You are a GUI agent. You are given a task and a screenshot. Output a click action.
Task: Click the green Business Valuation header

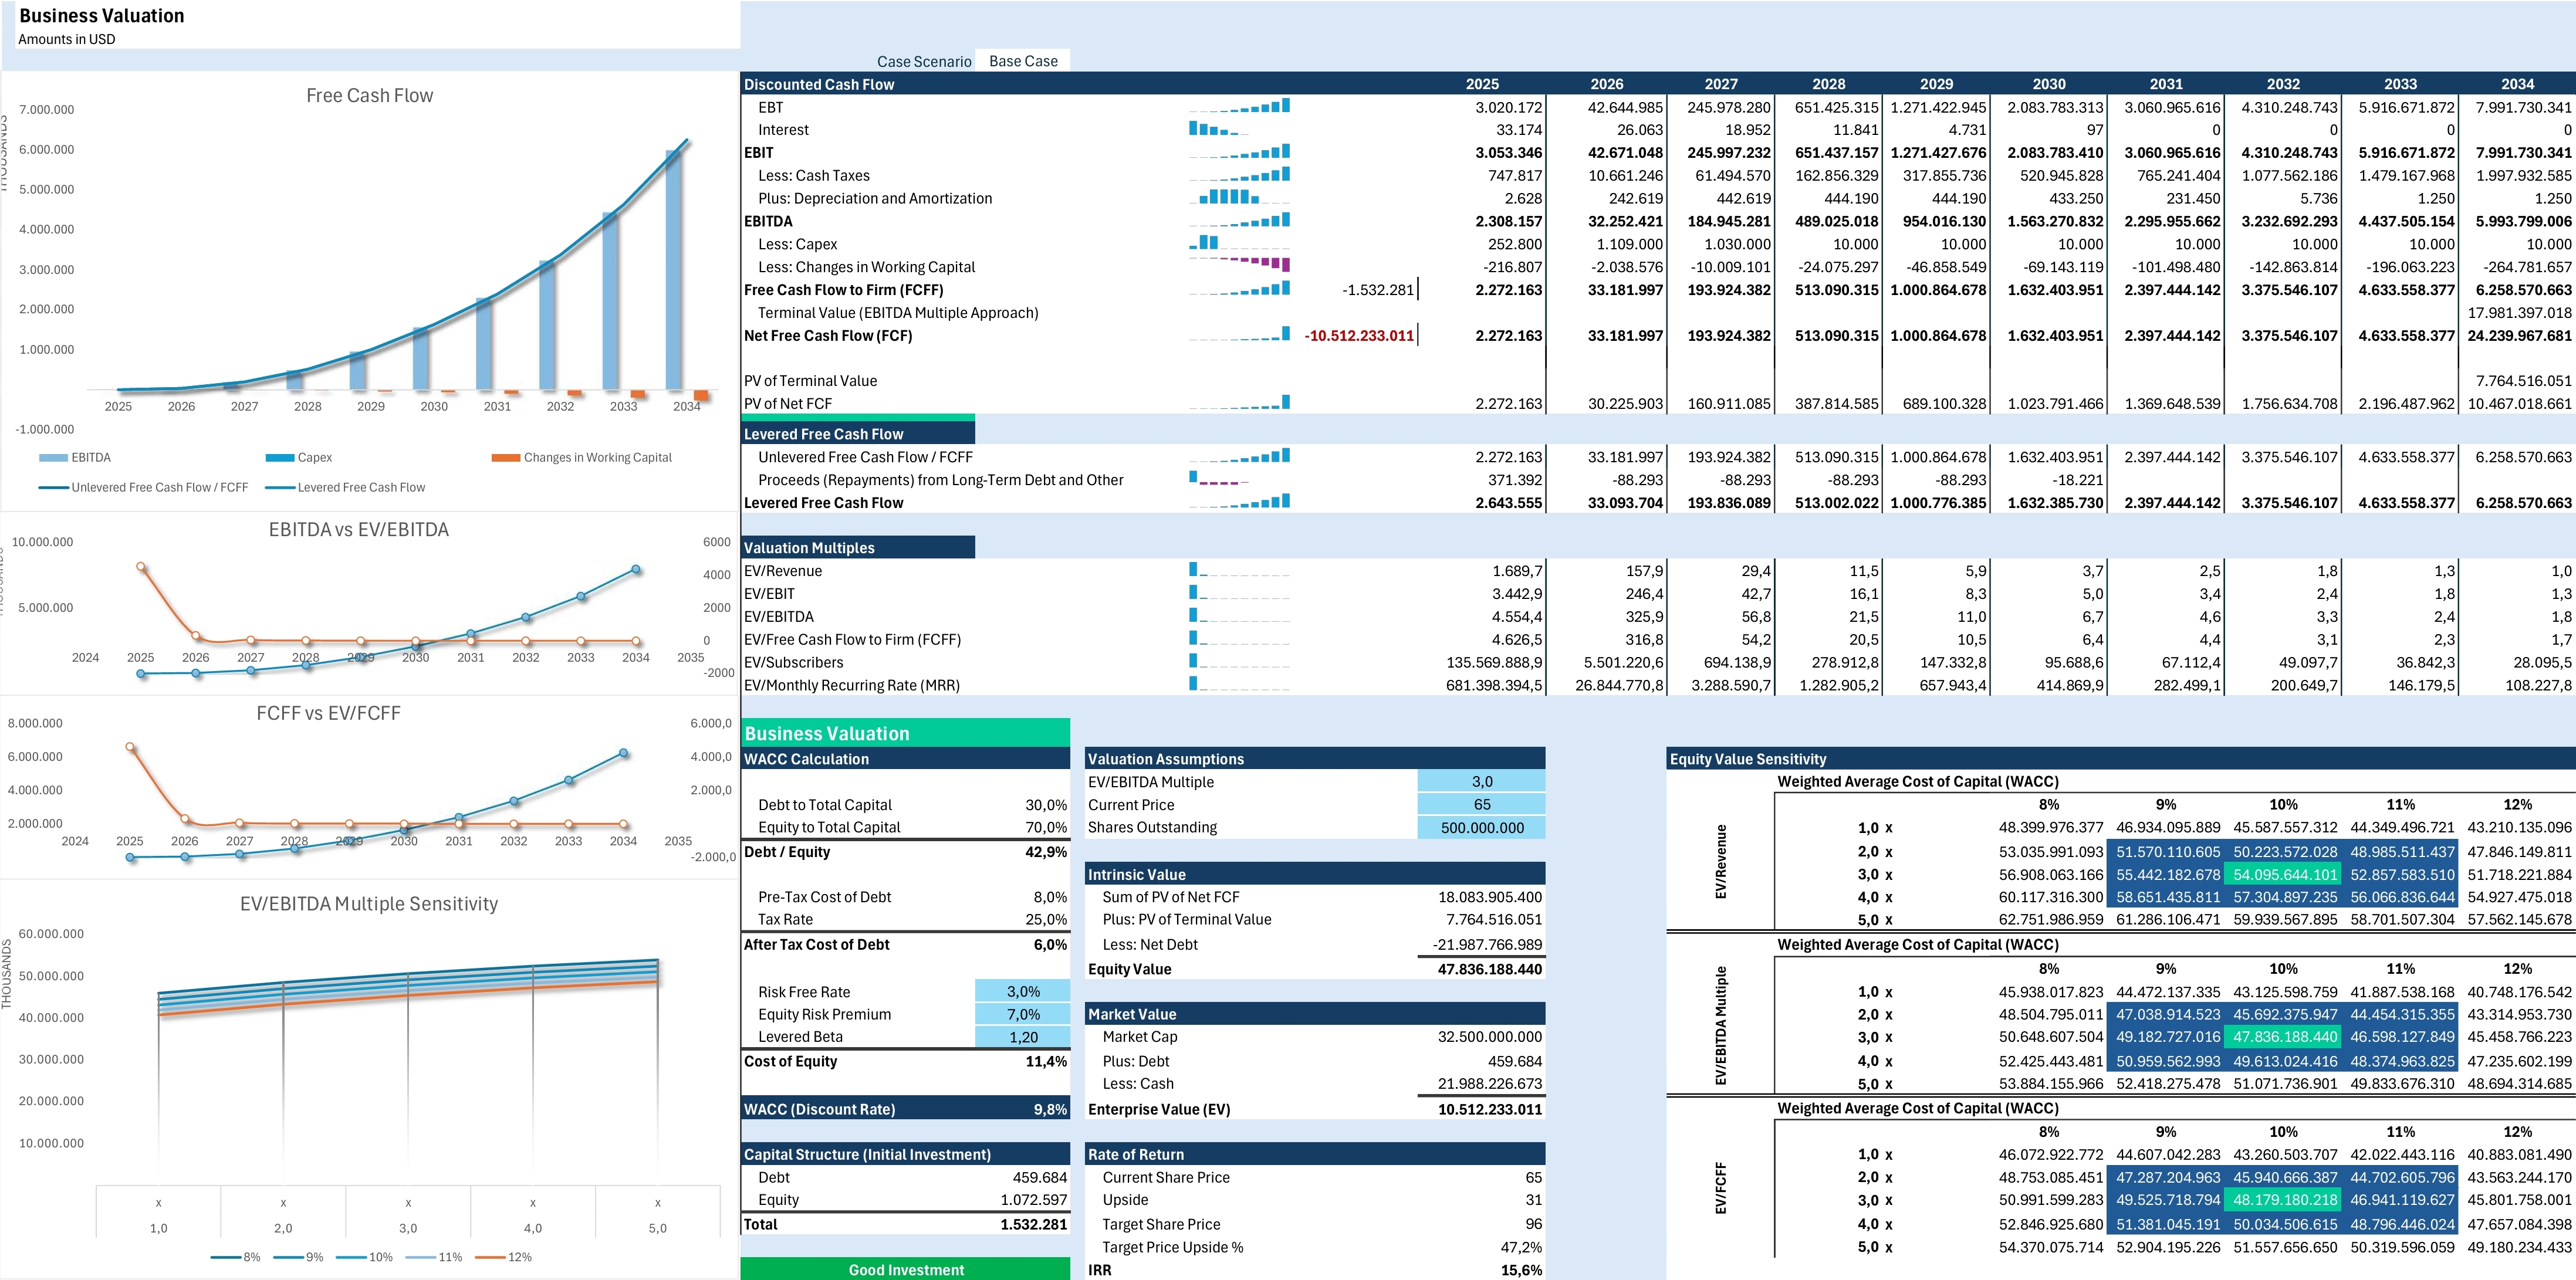[x=905, y=733]
